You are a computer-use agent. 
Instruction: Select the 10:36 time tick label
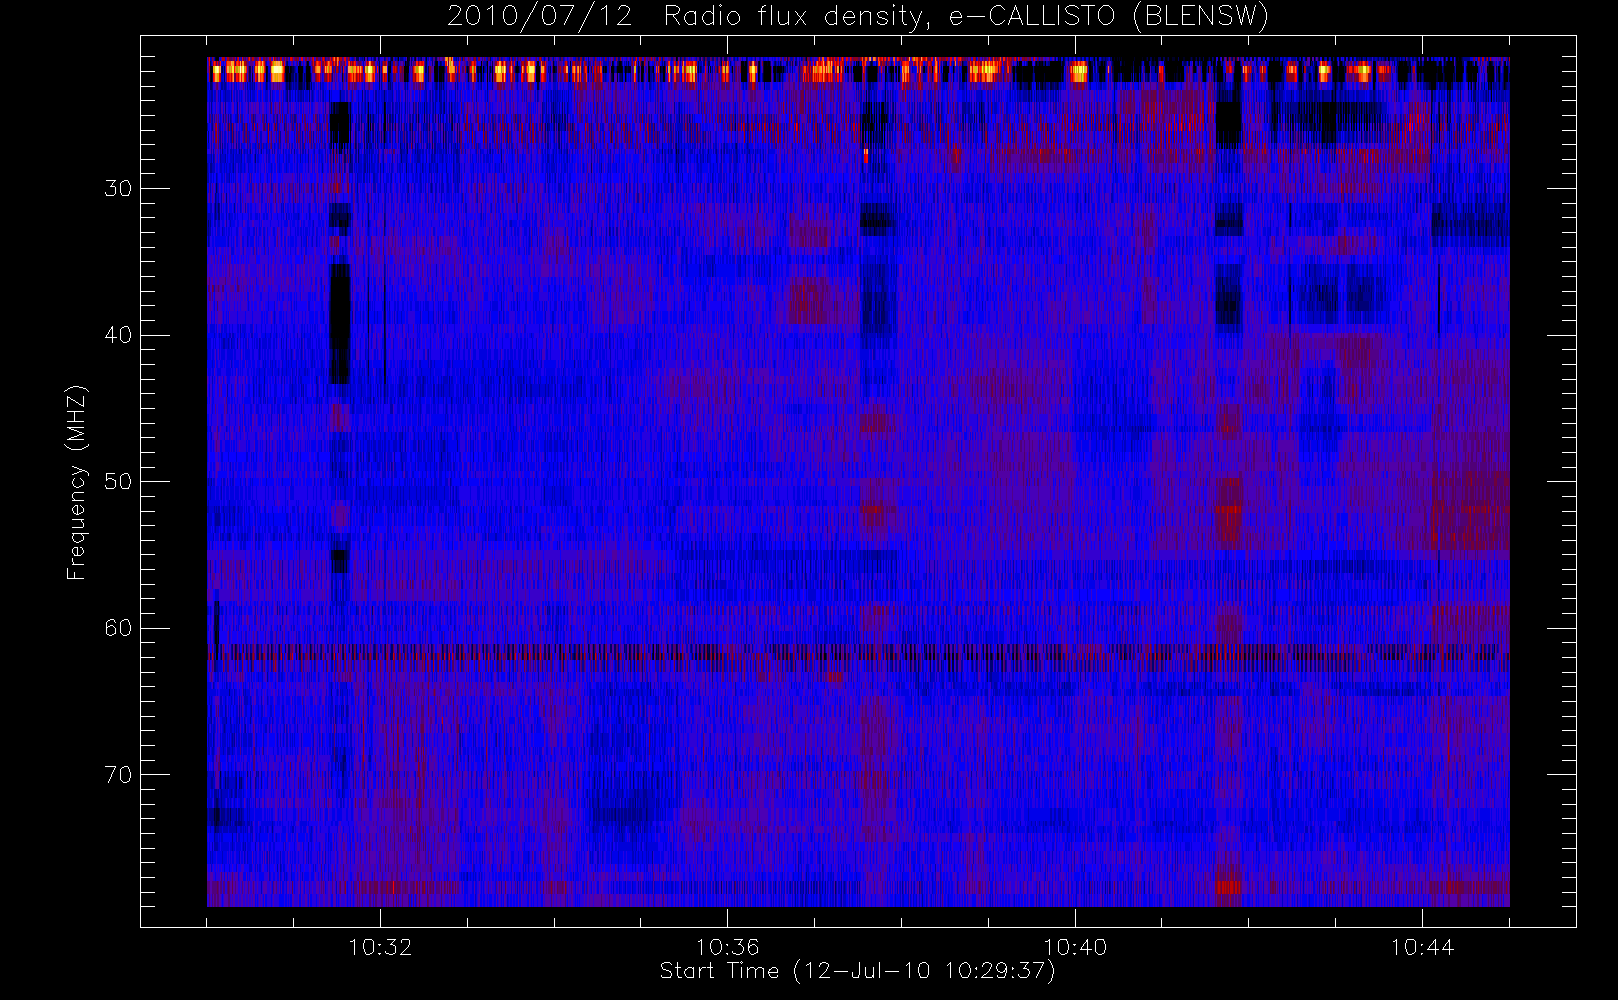[x=727, y=947]
